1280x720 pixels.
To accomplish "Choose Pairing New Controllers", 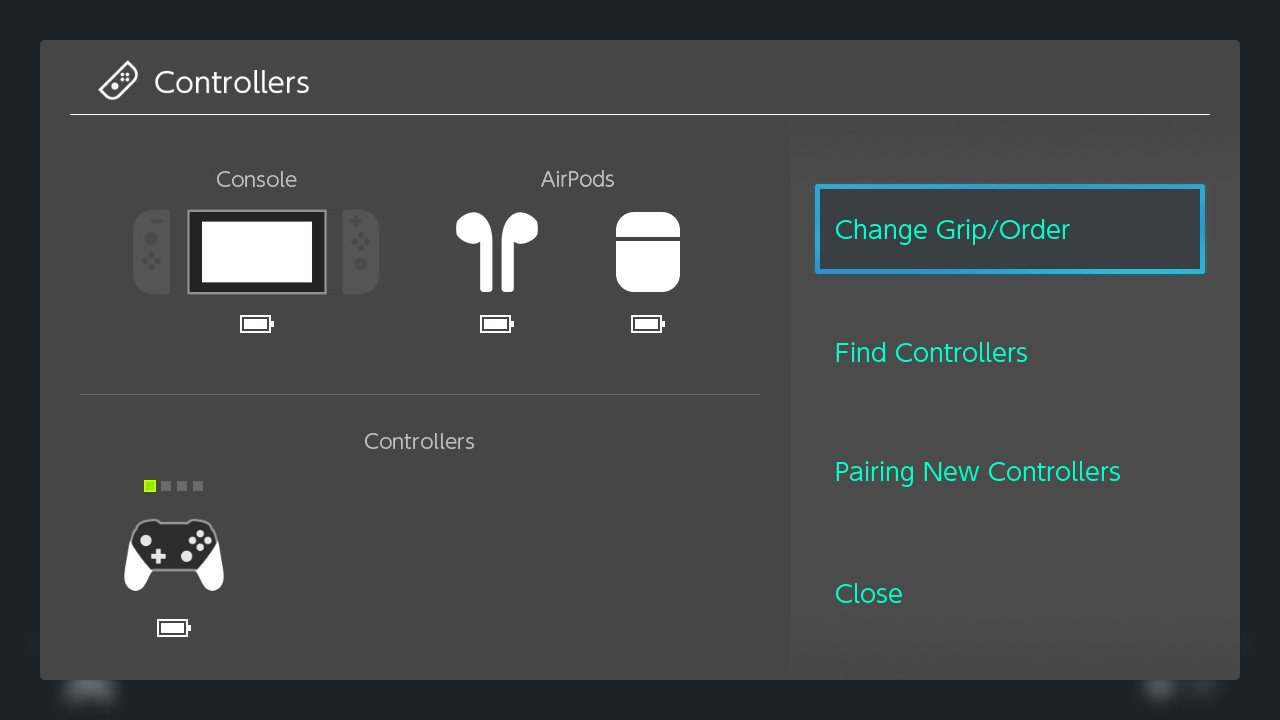I will coord(977,471).
